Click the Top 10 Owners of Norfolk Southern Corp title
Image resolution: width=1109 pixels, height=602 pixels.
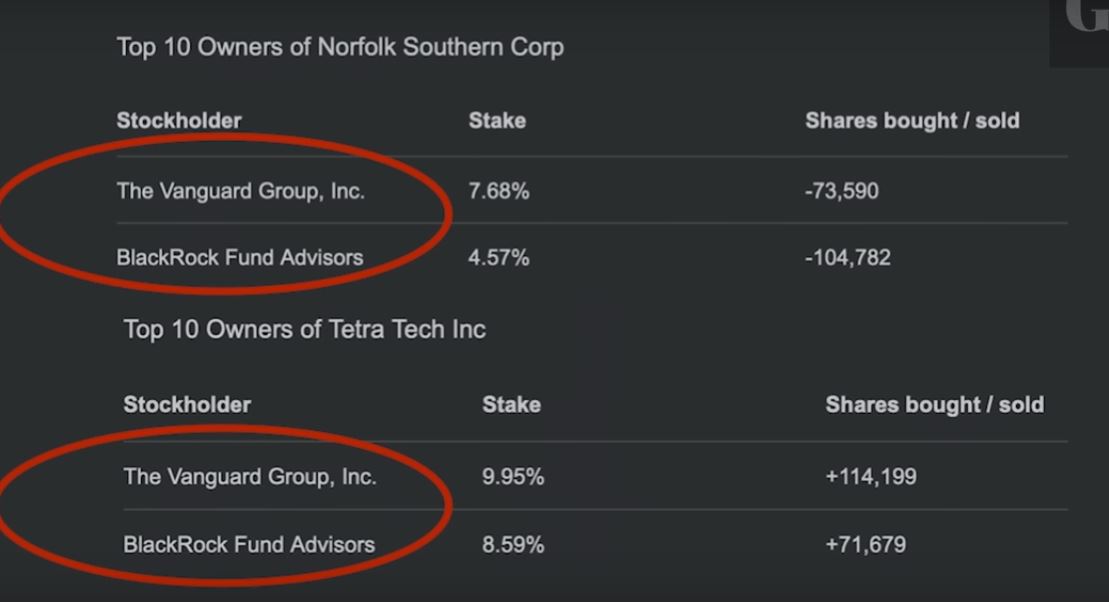click(340, 47)
